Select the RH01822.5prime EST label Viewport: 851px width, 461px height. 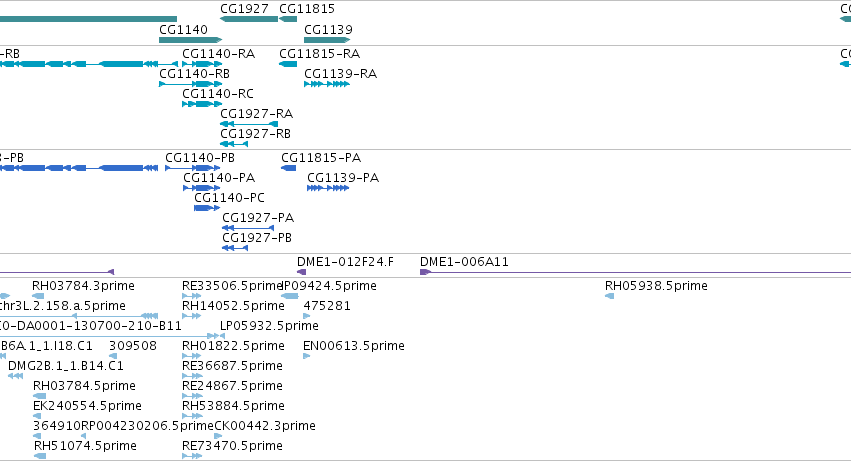(x=233, y=346)
